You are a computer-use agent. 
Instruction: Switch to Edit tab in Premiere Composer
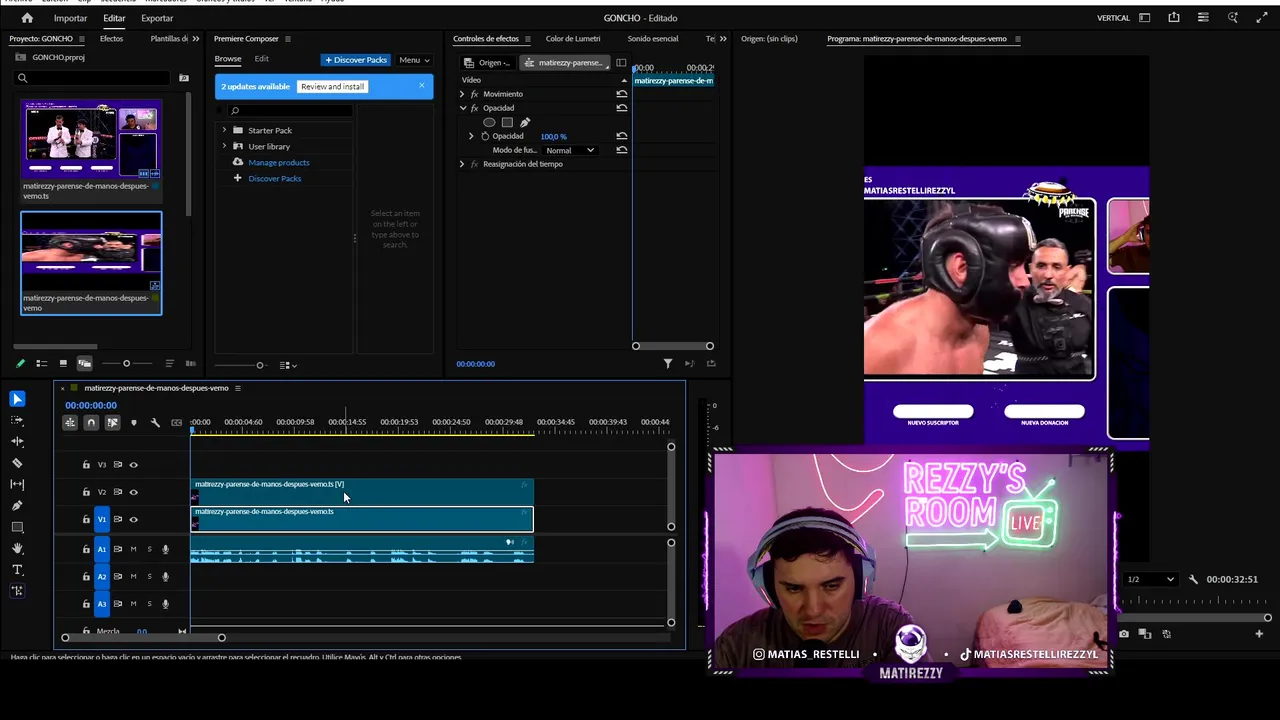pyautogui.click(x=261, y=59)
